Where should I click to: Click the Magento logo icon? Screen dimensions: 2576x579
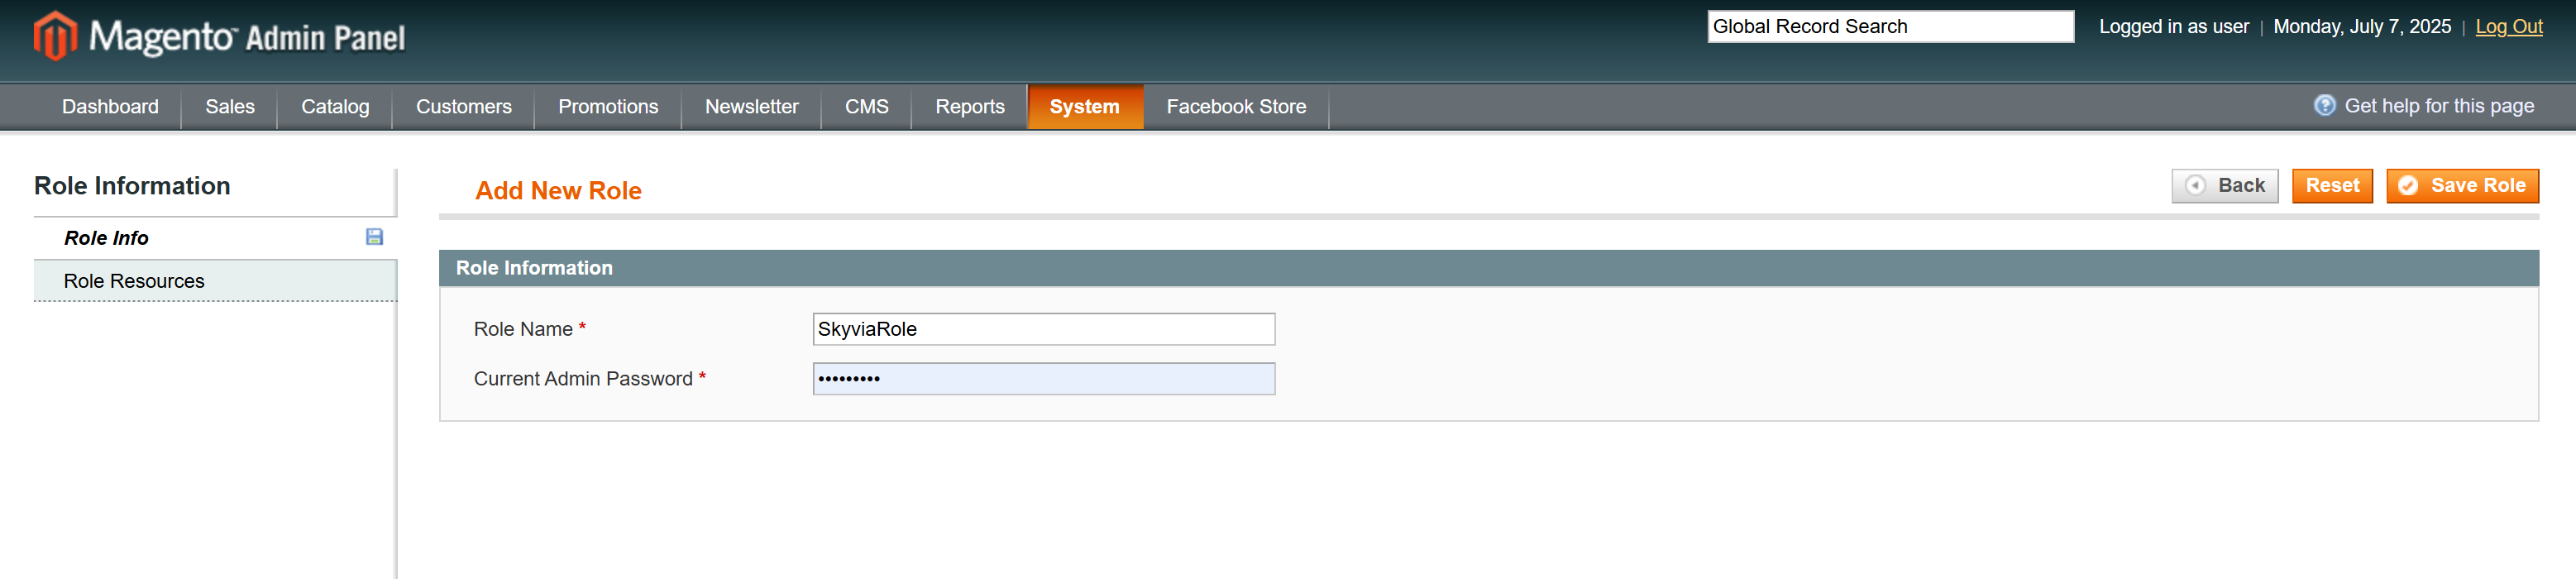[55, 36]
